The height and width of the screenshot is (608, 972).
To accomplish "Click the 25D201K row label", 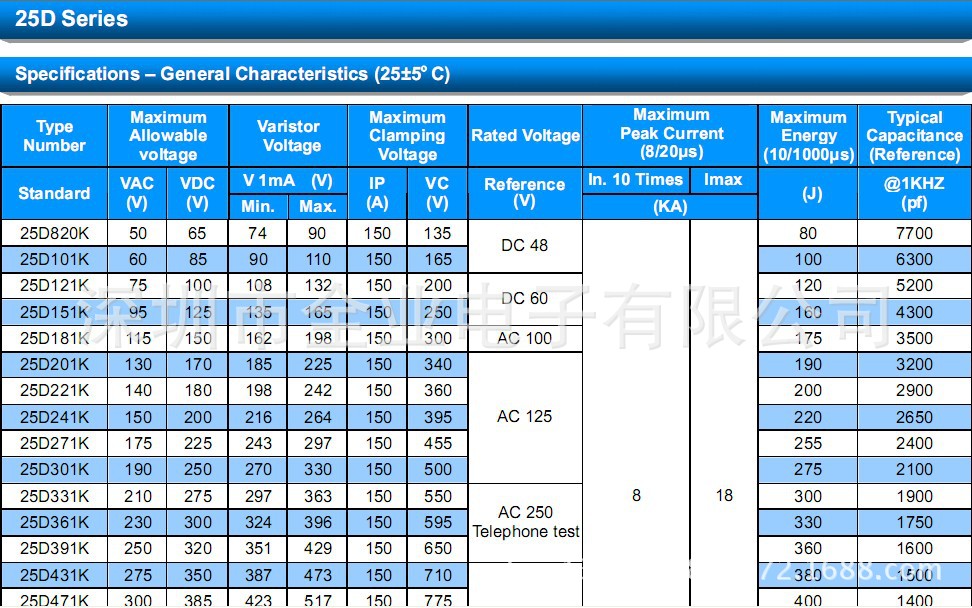I will (54, 365).
